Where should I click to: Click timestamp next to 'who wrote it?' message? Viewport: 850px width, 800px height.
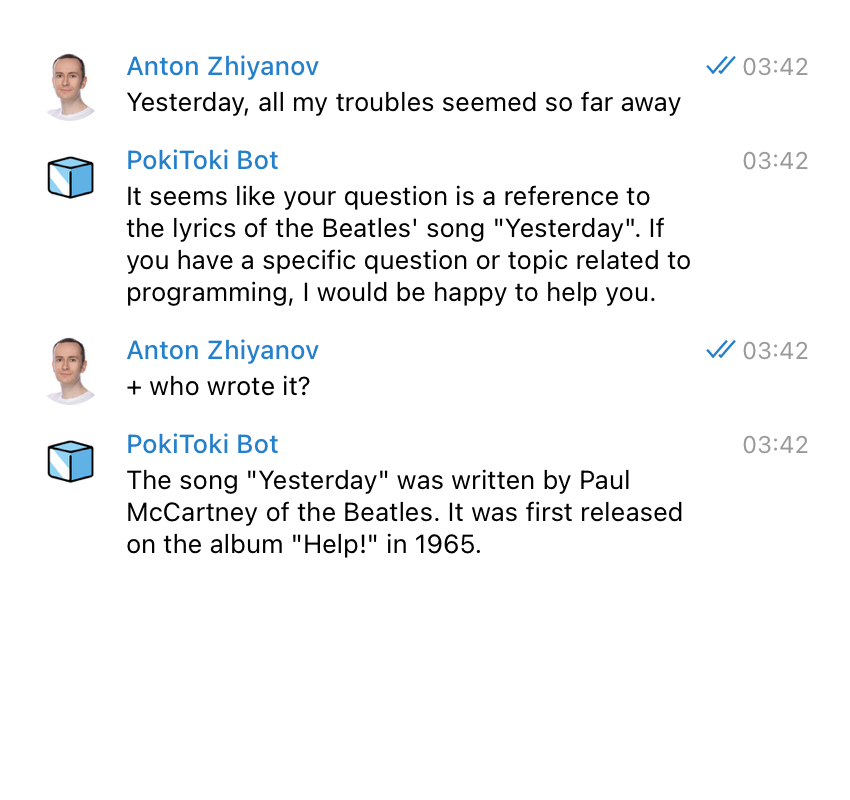(x=775, y=351)
